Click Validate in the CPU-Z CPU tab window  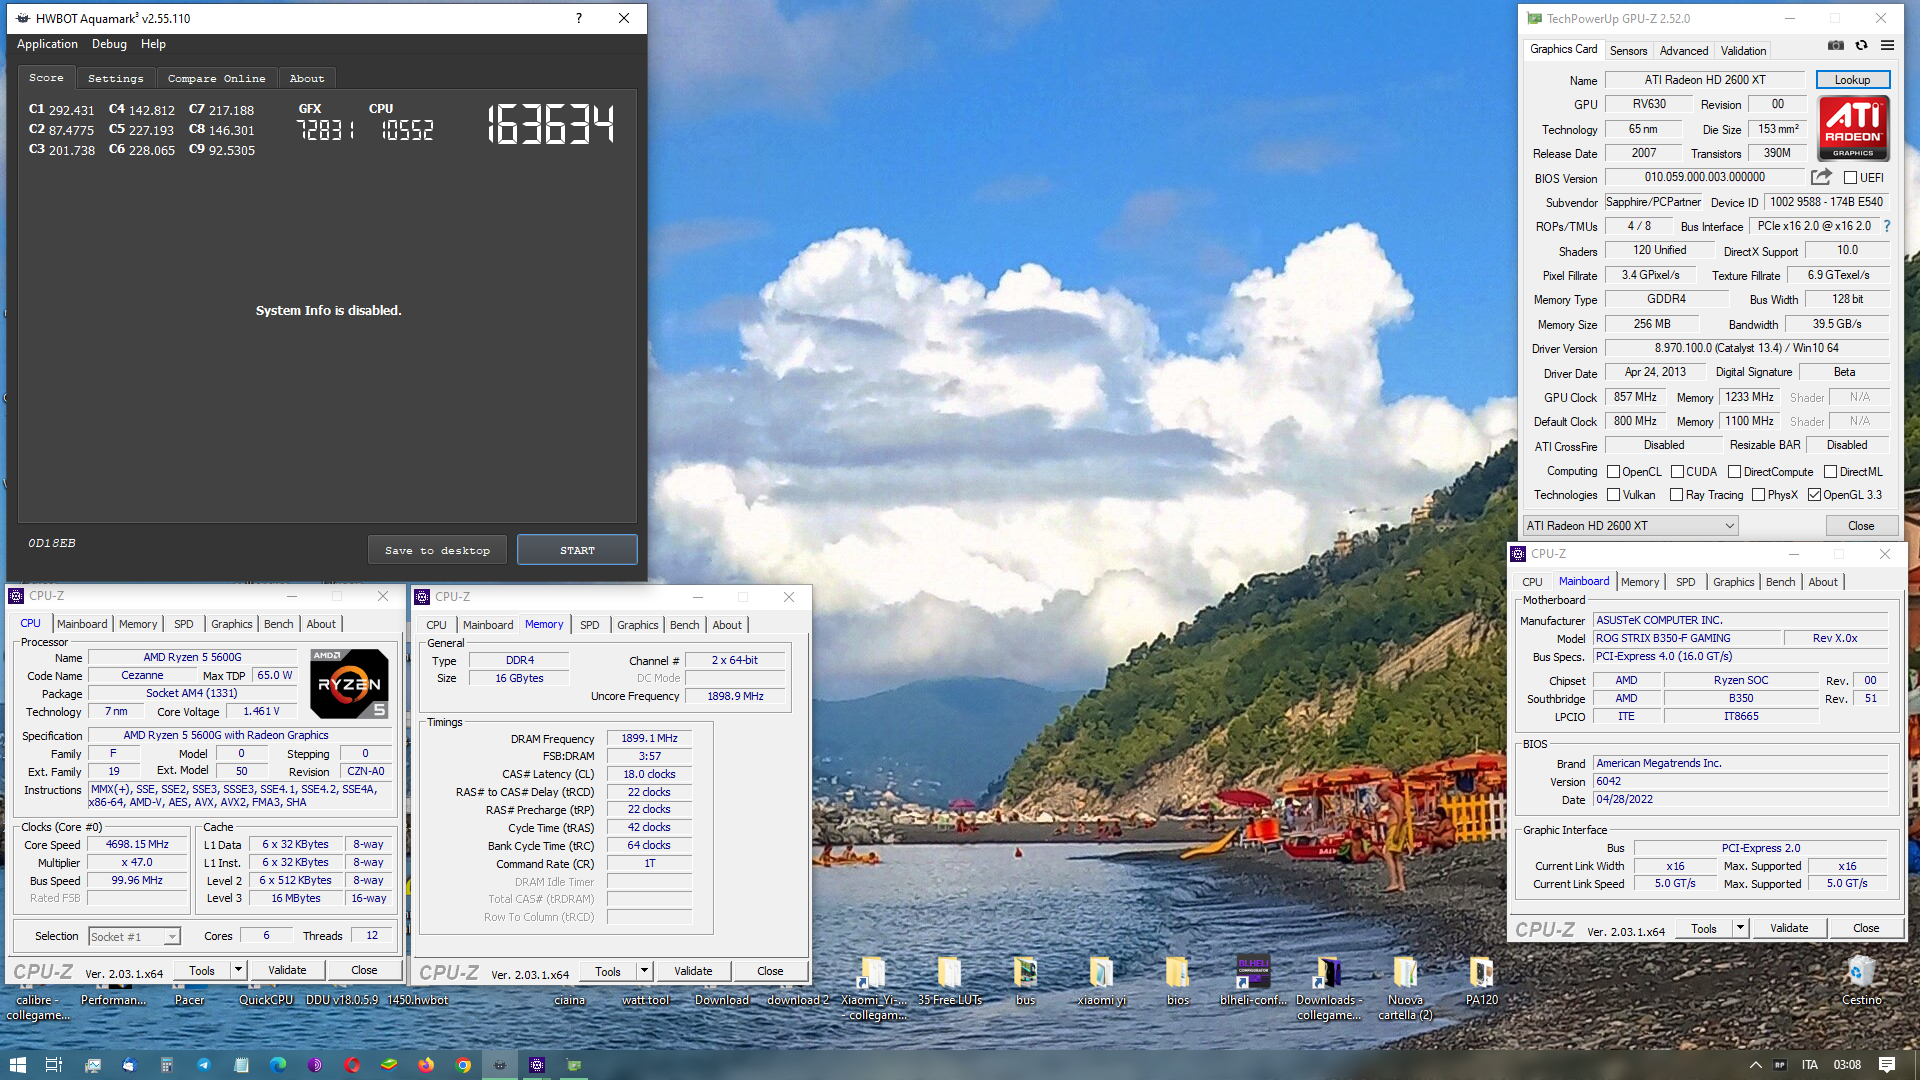pyautogui.click(x=287, y=970)
